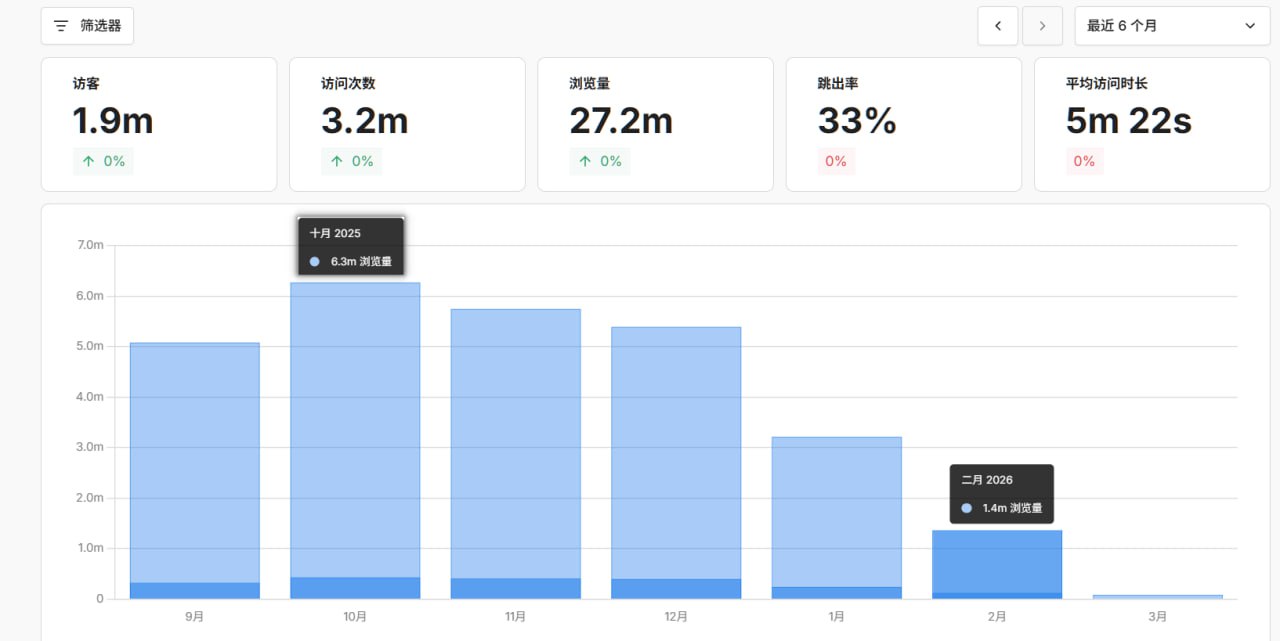Select the 平均访问时长 metric card
Image resolution: width=1280 pixels, height=641 pixels.
tap(1151, 124)
